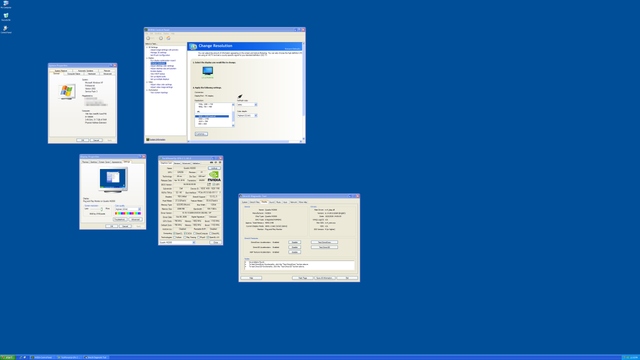Open File menu in NVIDIA Control Panel

147,33
